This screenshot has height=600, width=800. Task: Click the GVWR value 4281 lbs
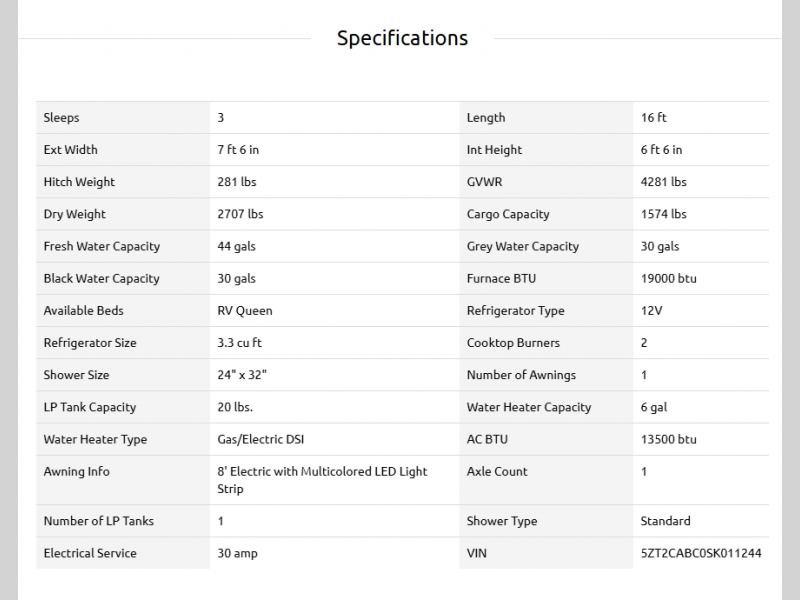[x=663, y=182]
